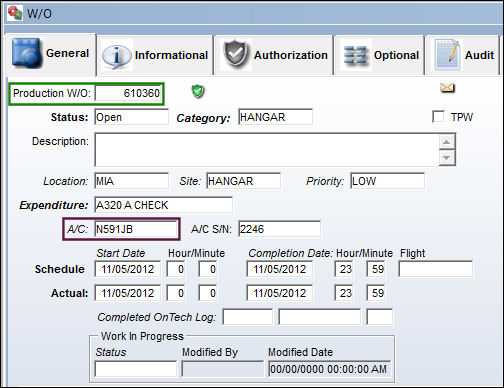Click the A/C field showing N591JB

tap(136, 229)
